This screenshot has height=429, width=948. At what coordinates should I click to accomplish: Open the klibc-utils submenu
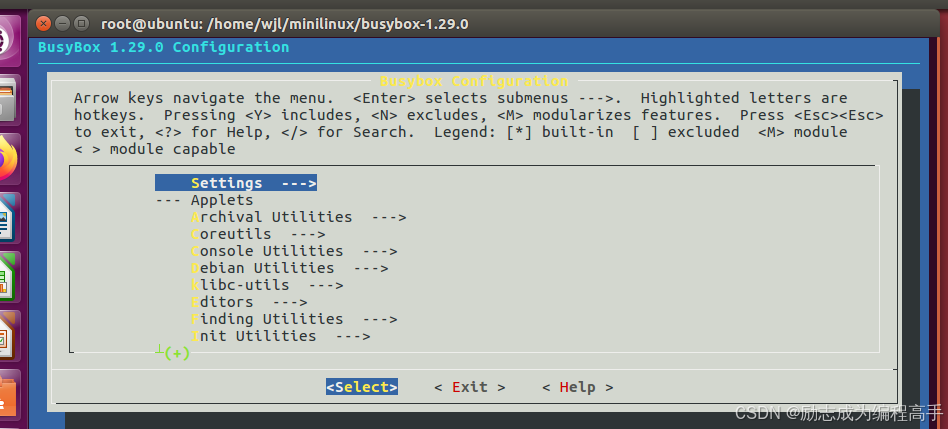click(267, 285)
